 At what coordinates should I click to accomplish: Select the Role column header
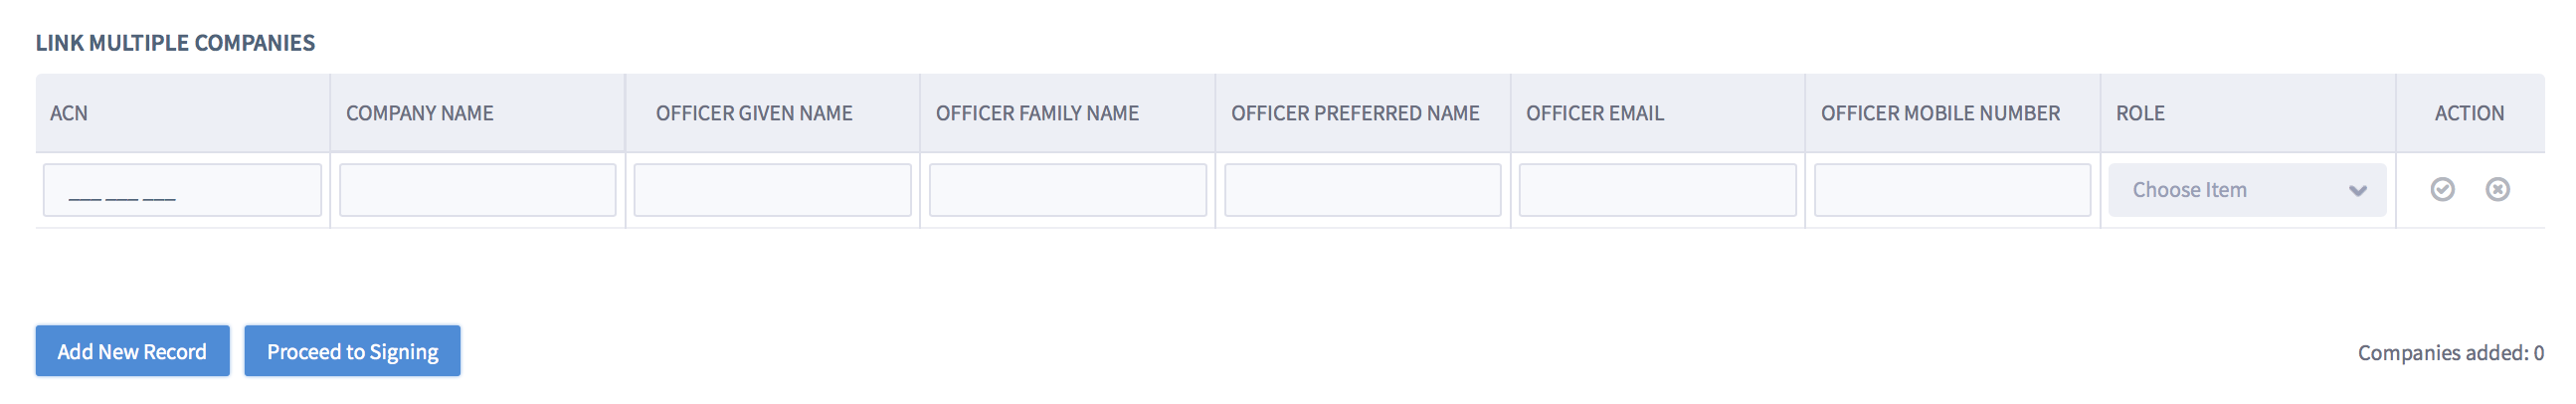(x=2140, y=113)
